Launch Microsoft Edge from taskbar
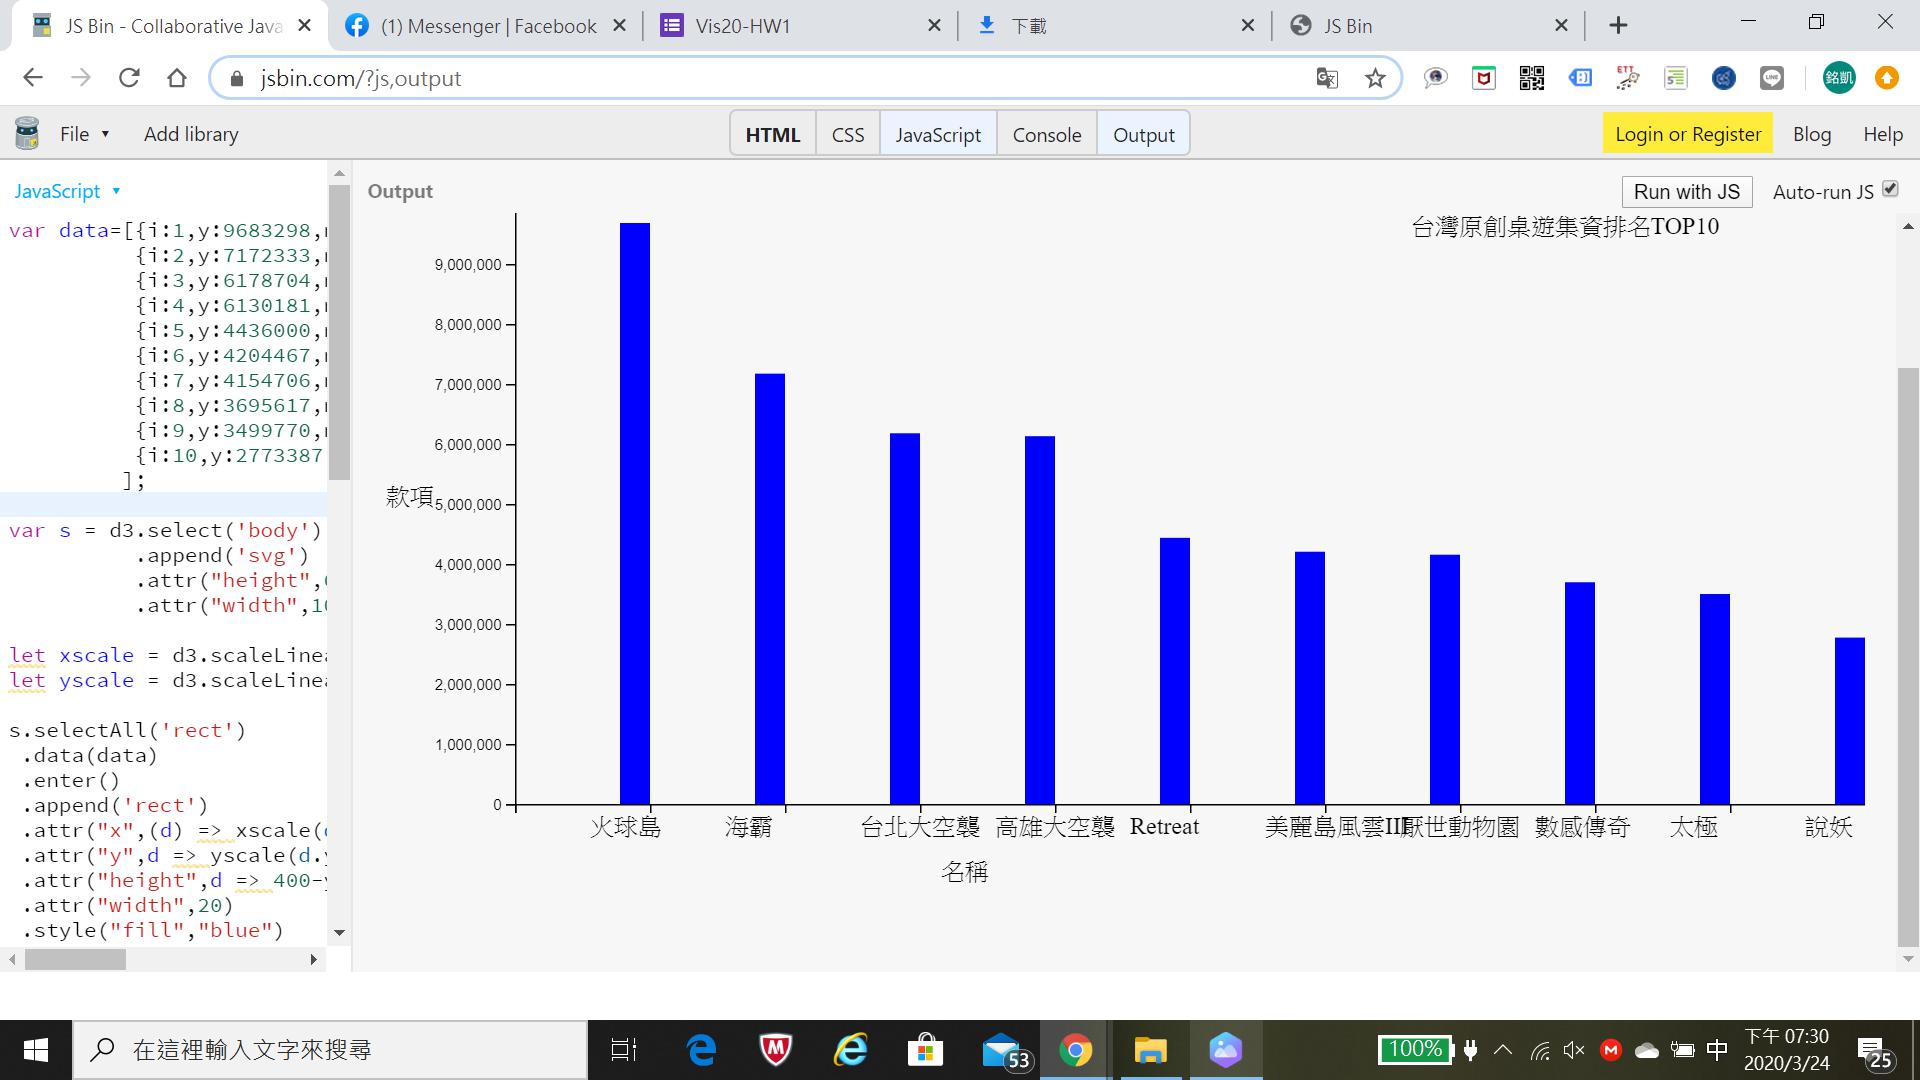The height and width of the screenshot is (1080, 1920). tap(702, 1050)
